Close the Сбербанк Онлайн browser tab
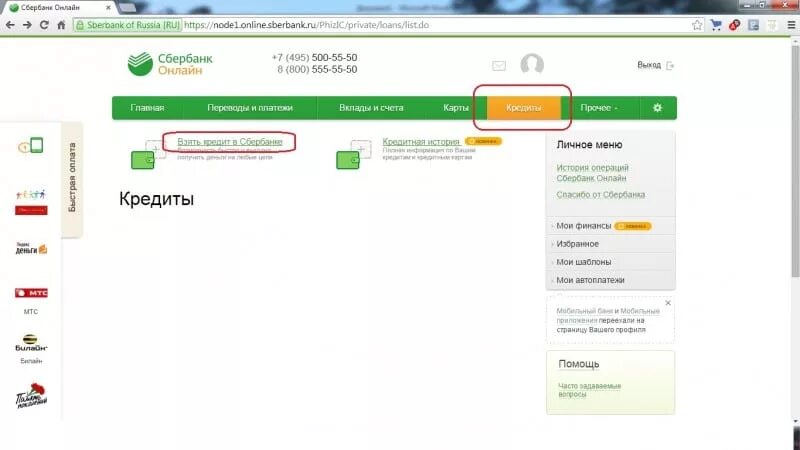The width and height of the screenshot is (800, 450). click(x=108, y=8)
